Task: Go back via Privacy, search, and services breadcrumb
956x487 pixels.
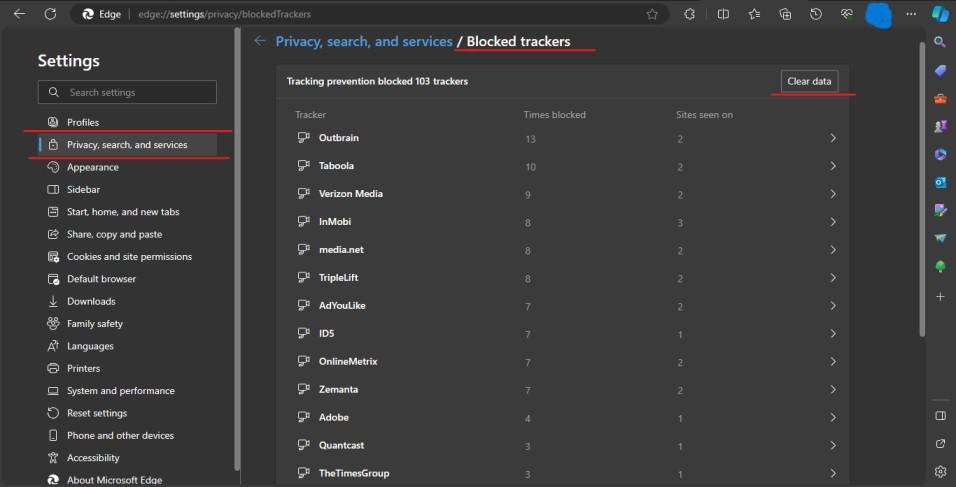Action: tap(364, 42)
